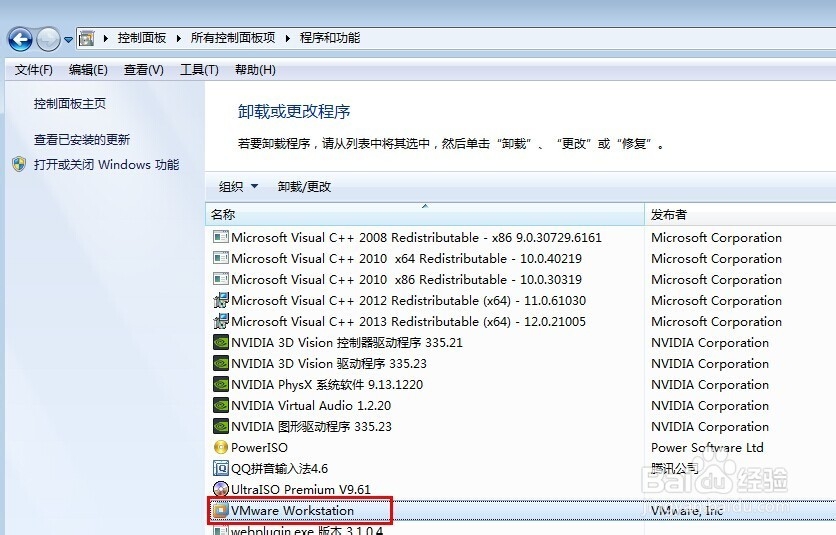Select NVIDIA 3D Vision 控制器驱动程序 335.21

(347, 342)
